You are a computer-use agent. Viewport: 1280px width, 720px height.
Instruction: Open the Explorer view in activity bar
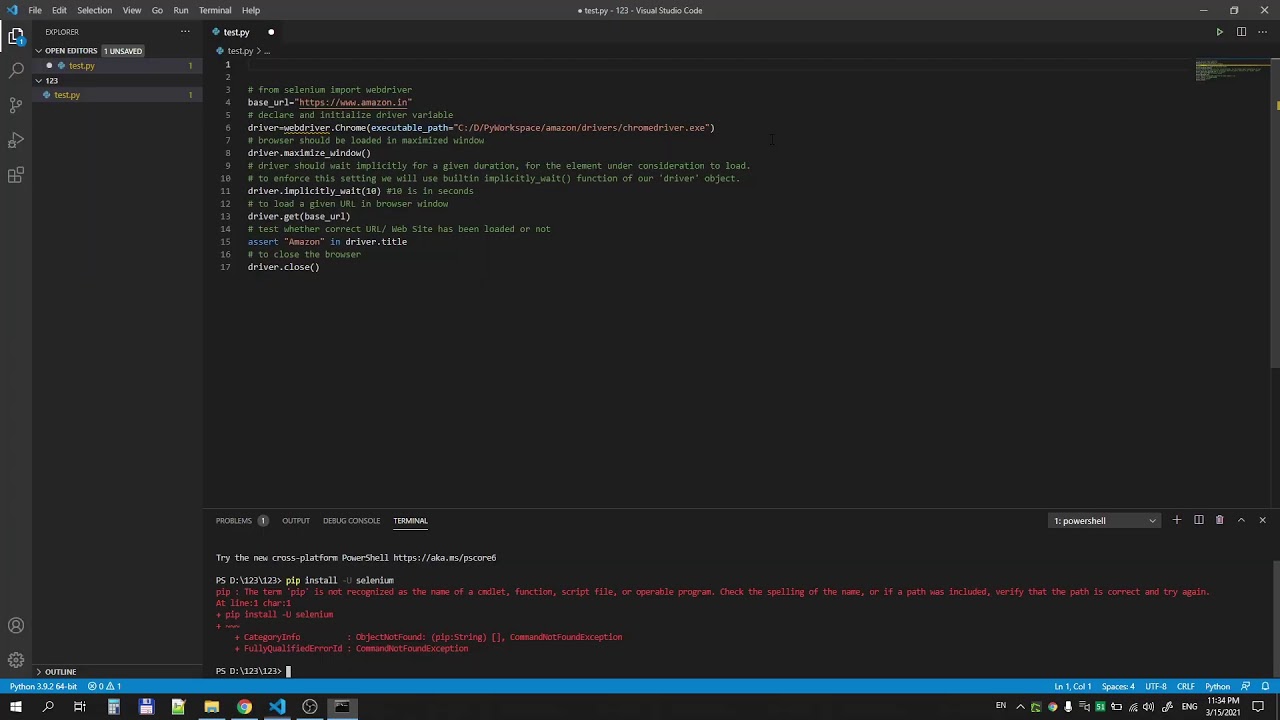tap(16, 38)
